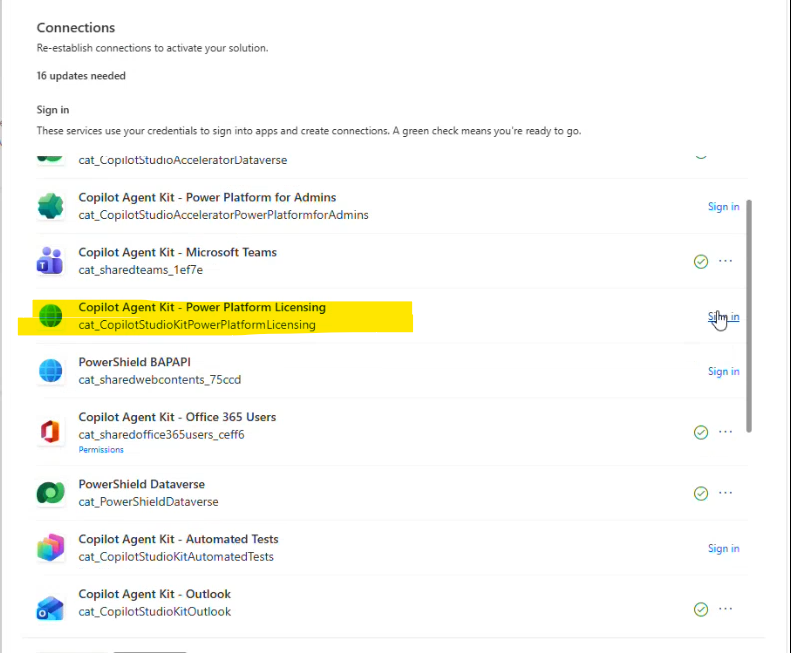Sign in to Power Platform for Admins

click(x=723, y=206)
